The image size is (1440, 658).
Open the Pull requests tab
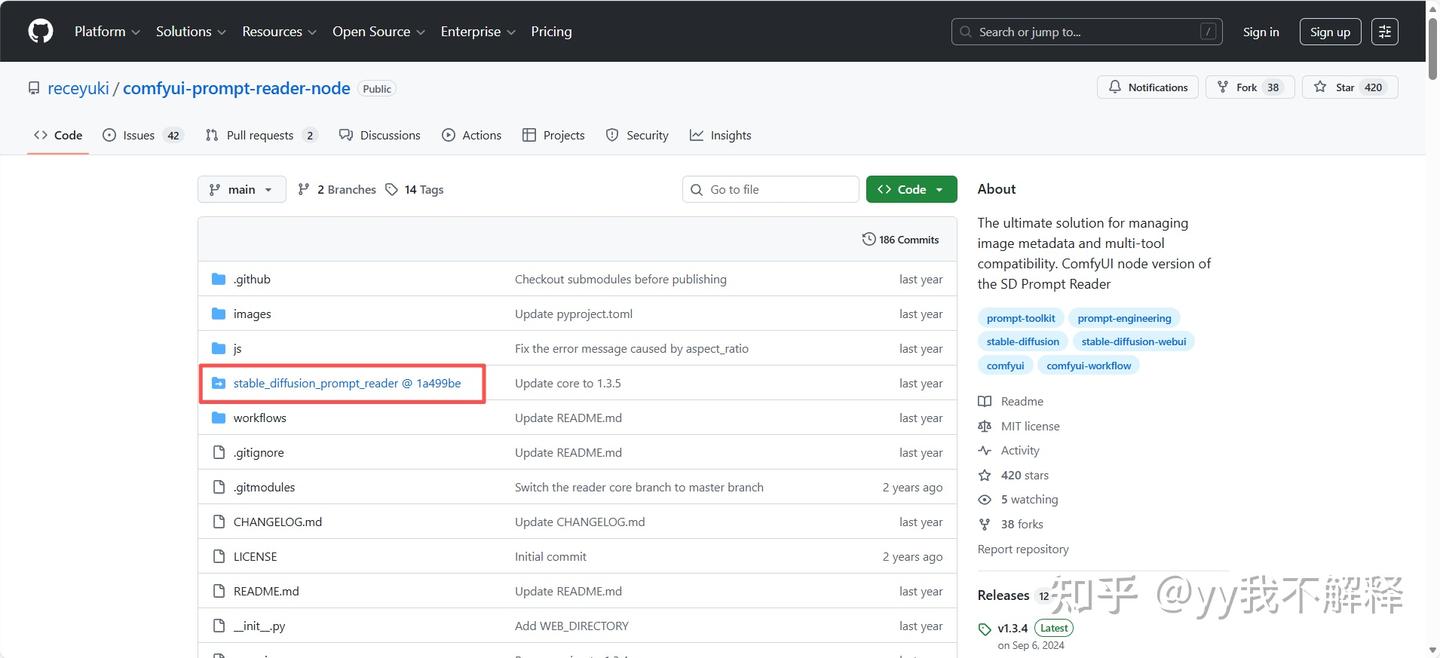pyautogui.click(x=260, y=135)
